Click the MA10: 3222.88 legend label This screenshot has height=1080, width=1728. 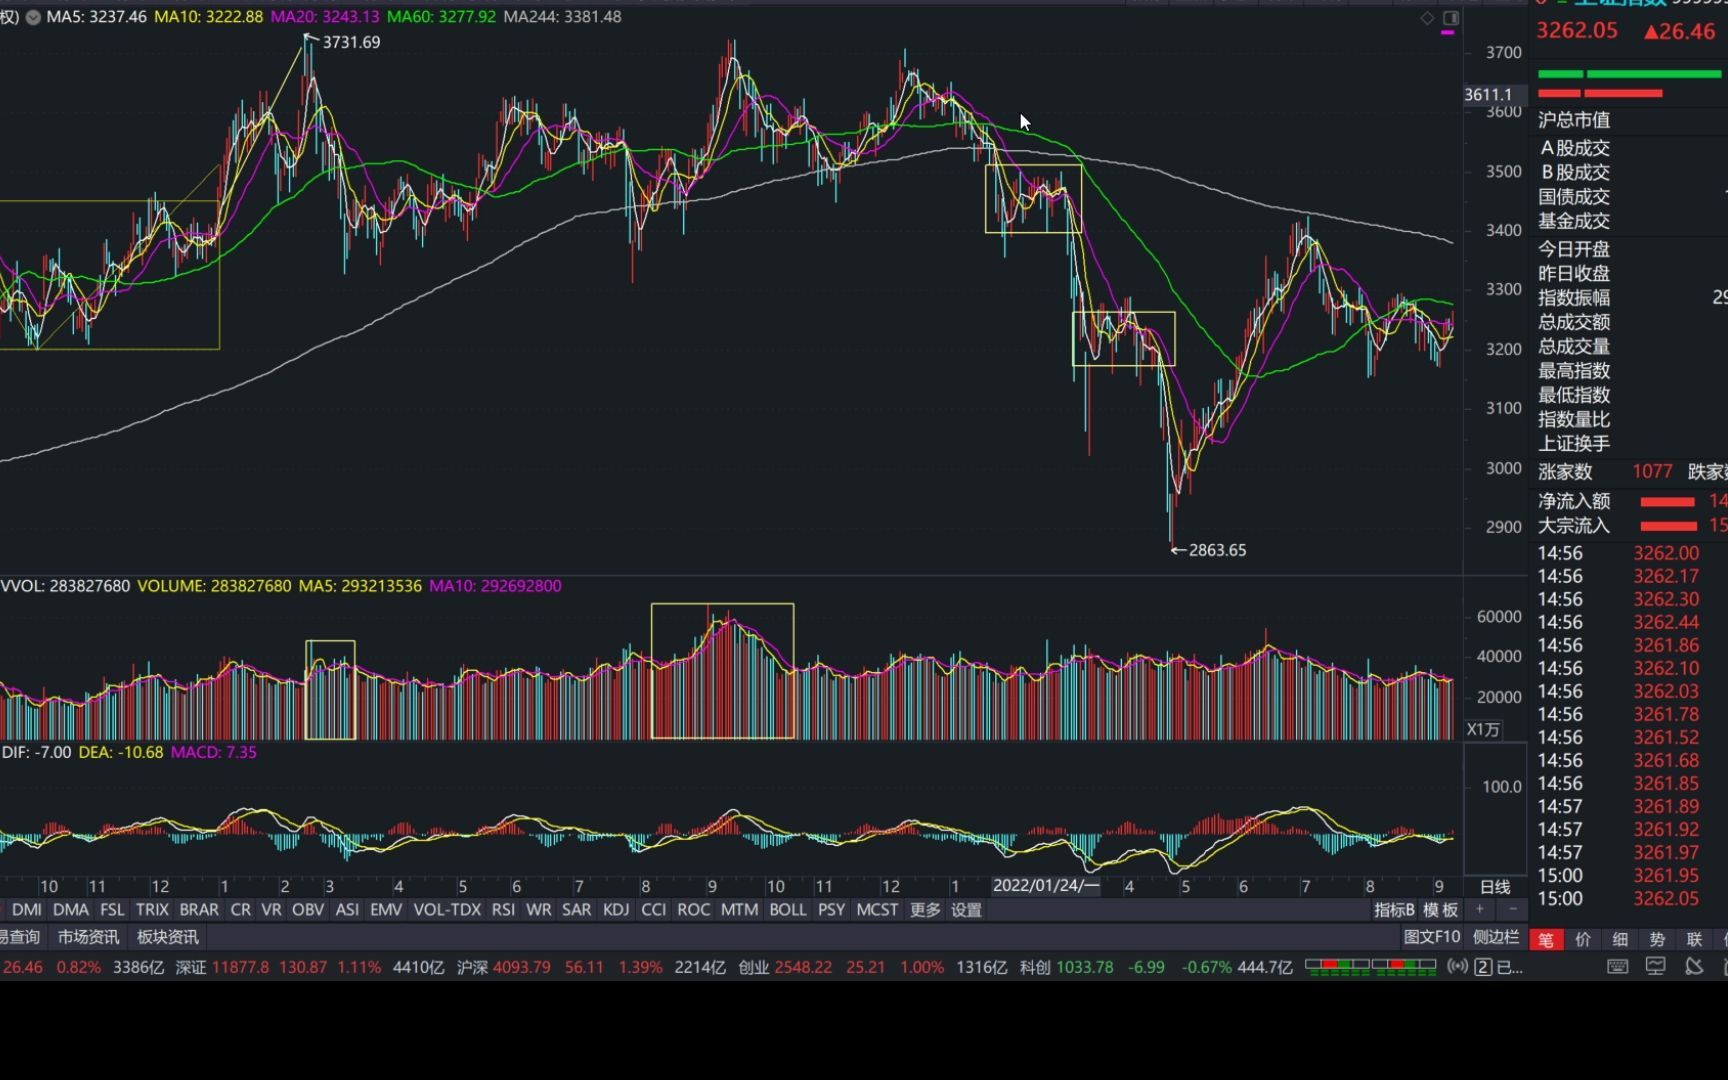(209, 17)
